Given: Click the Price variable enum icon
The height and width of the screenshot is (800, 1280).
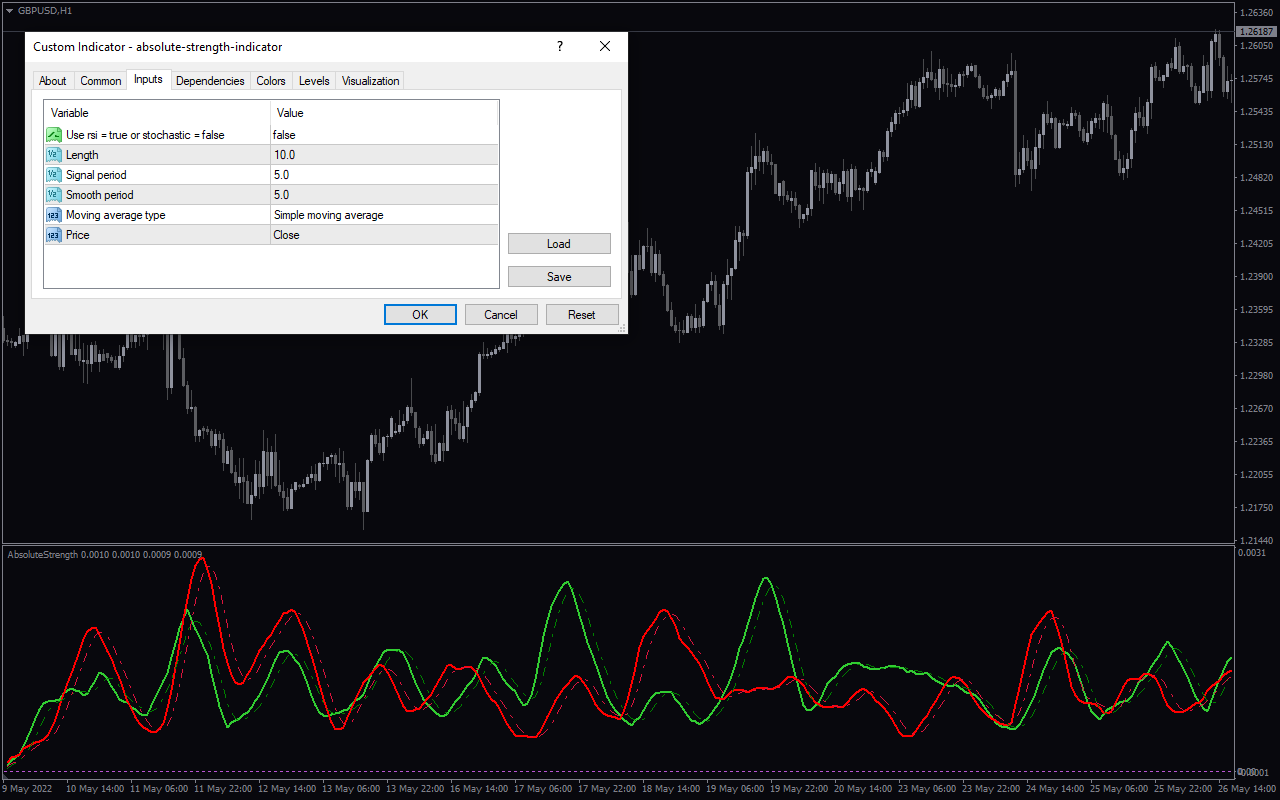Looking at the screenshot, I should click(x=54, y=235).
